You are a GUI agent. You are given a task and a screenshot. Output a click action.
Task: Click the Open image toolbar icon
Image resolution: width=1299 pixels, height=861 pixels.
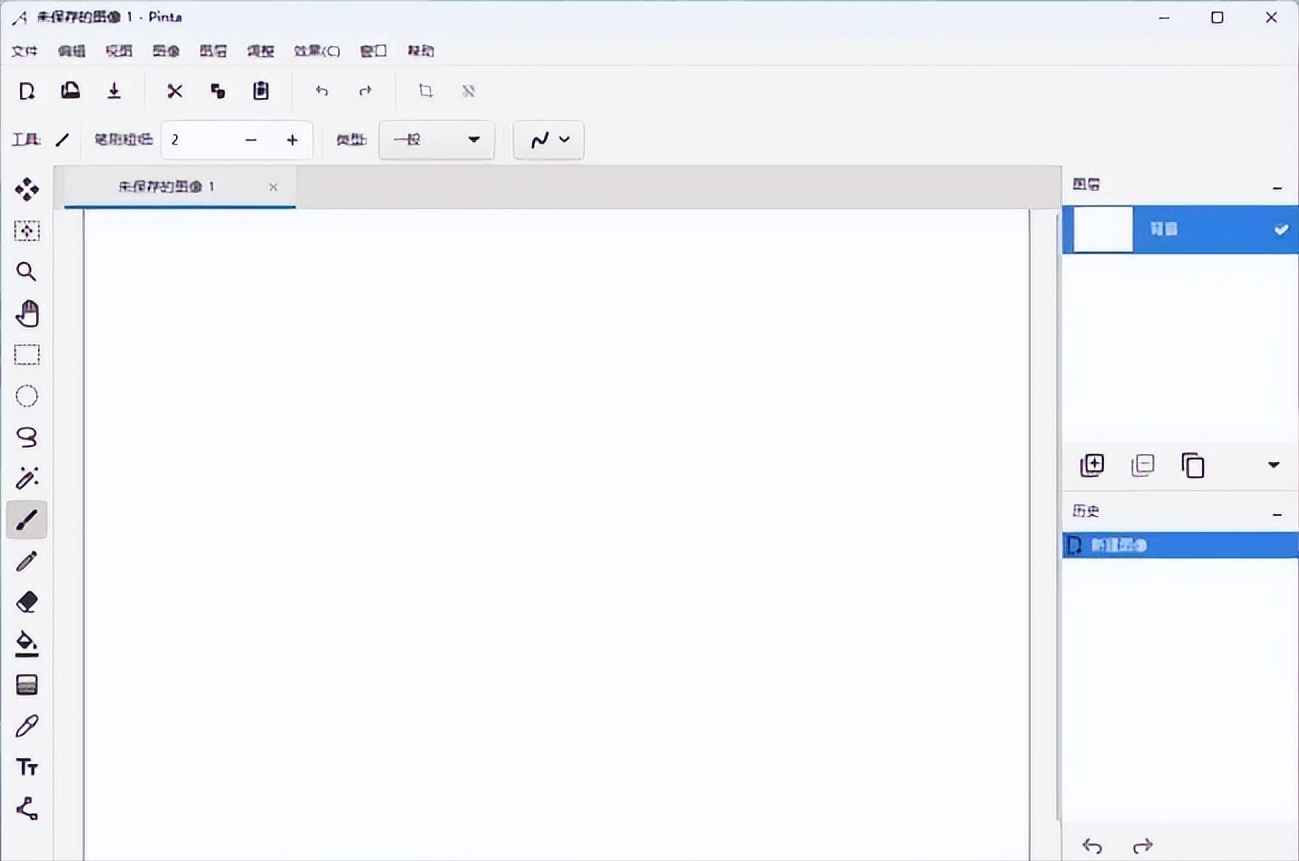point(70,91)
